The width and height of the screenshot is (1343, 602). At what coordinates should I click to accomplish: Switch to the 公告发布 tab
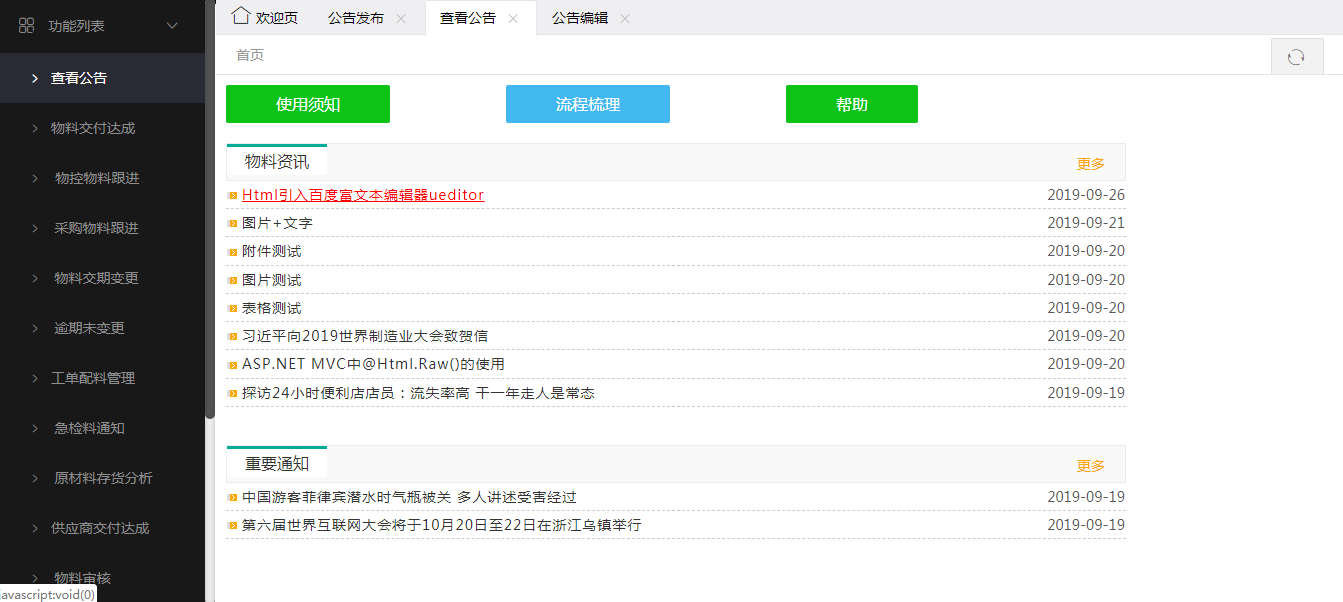tap(356, 18)
